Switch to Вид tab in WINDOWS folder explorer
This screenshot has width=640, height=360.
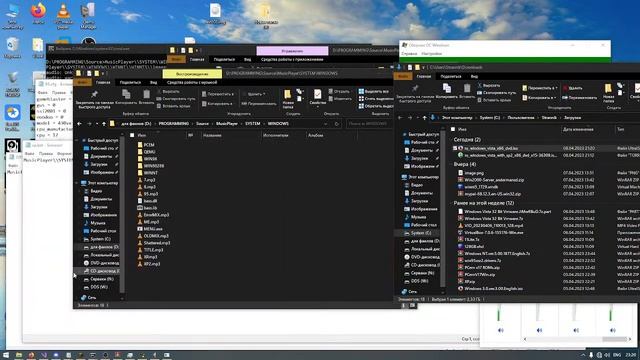pyautogui.click(x=153, y=82)
